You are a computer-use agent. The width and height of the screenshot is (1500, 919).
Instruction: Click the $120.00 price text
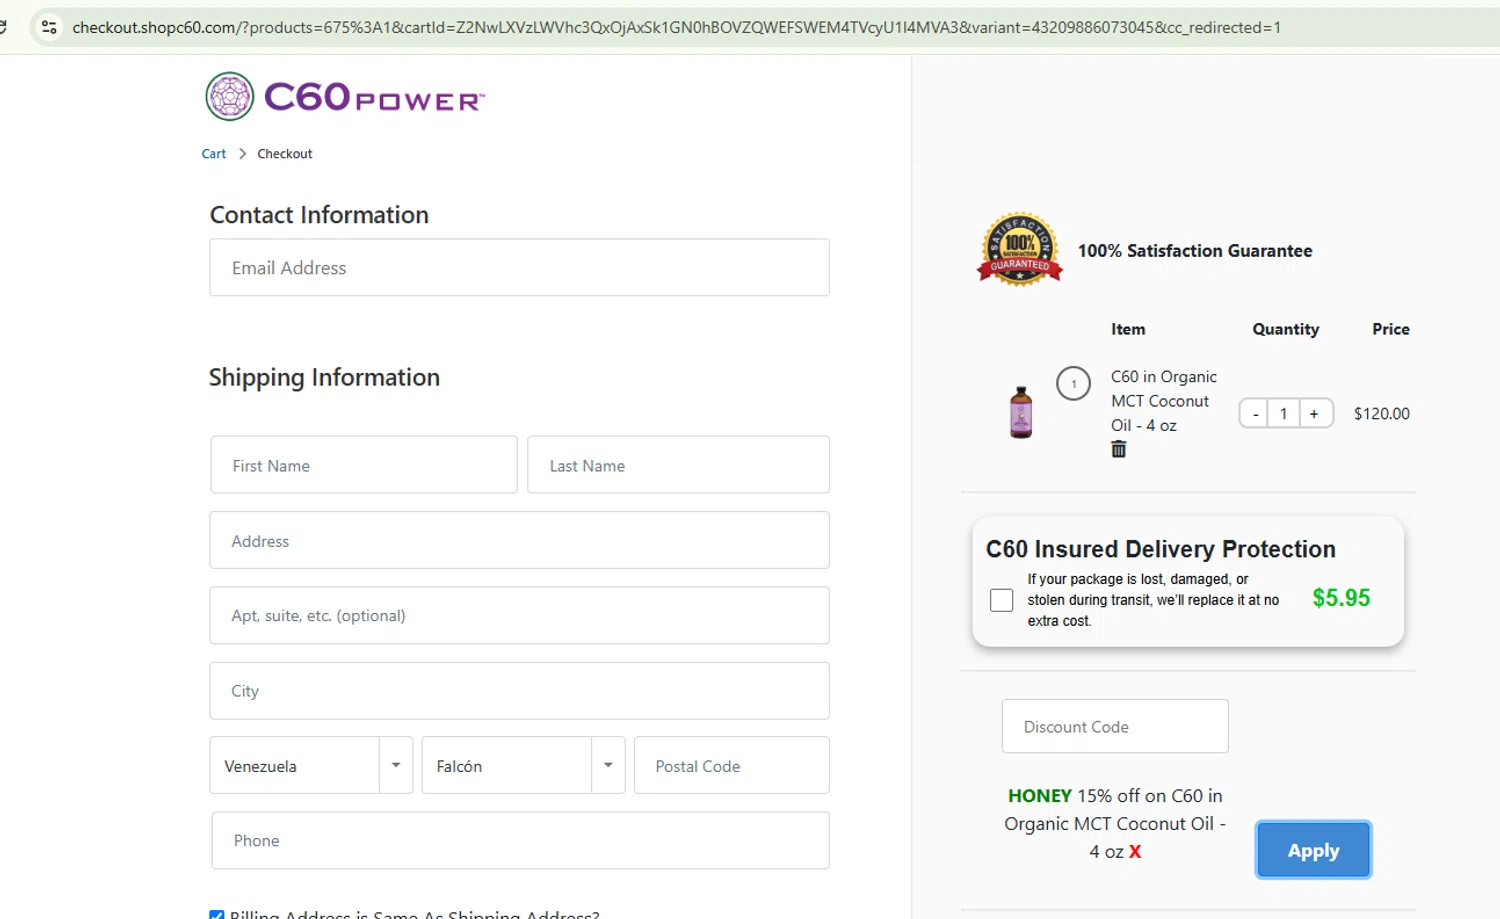pyautogui.click(x=1382, y=414)
